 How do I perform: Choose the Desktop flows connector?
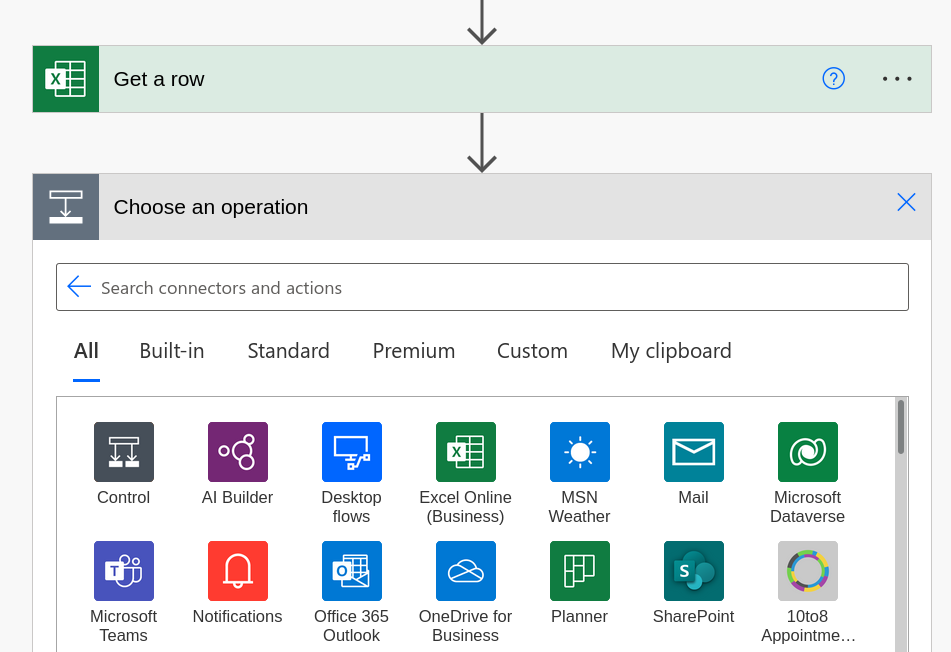coord(352,452)
